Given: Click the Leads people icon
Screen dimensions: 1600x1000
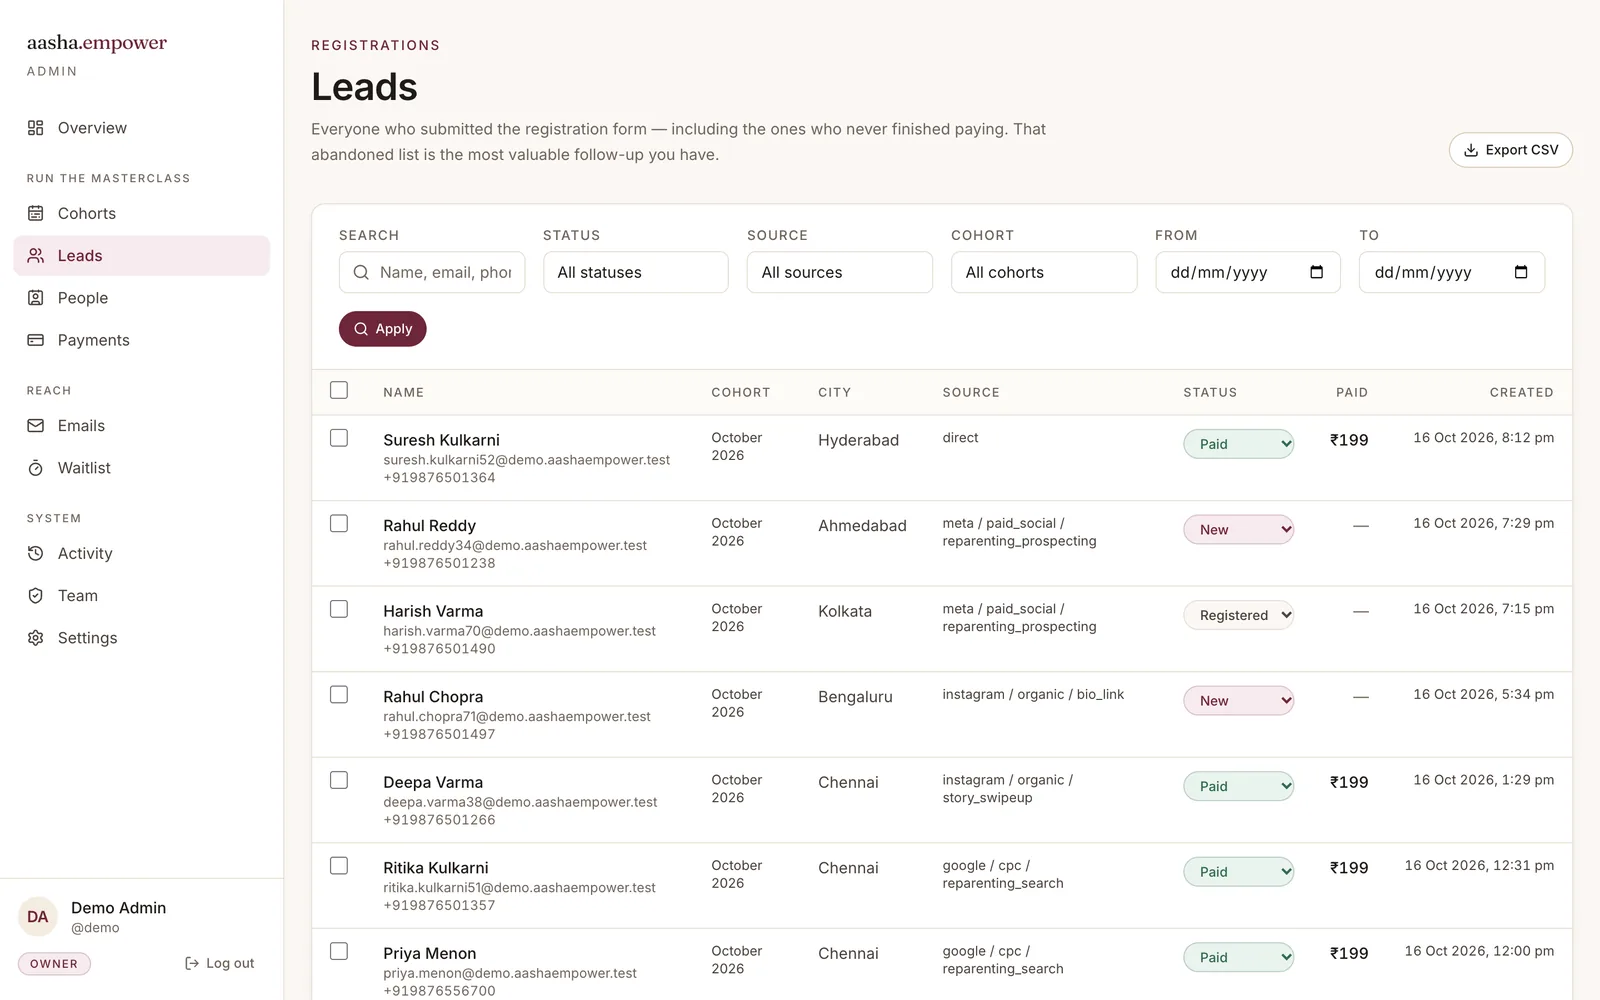Looking at the screenshot, I should click(36, 256).
